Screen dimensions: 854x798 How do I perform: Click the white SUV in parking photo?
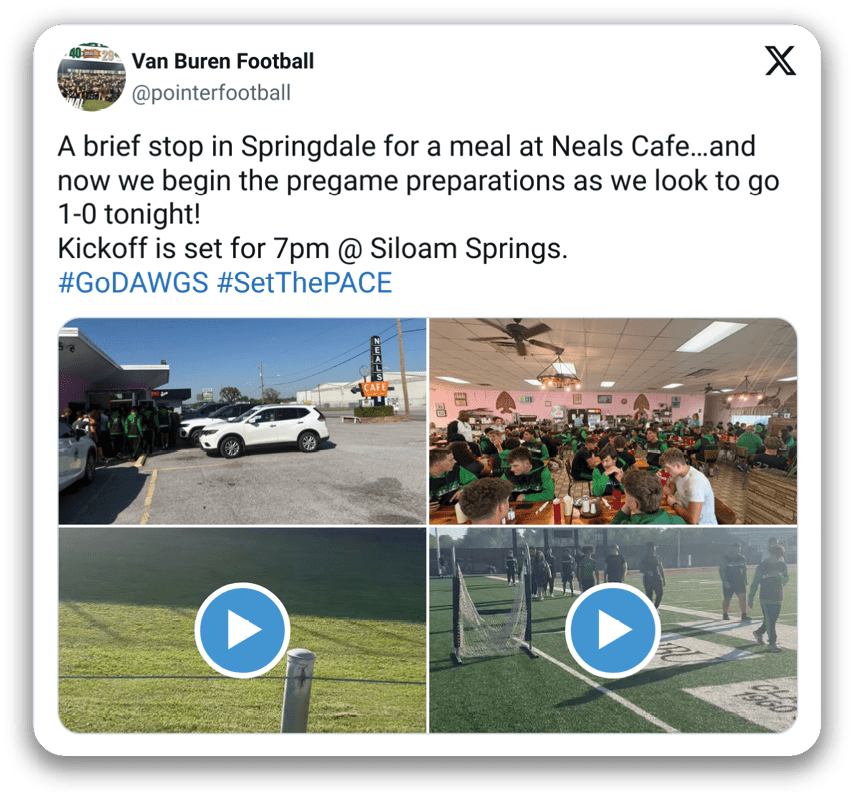(x=264, y=431)
